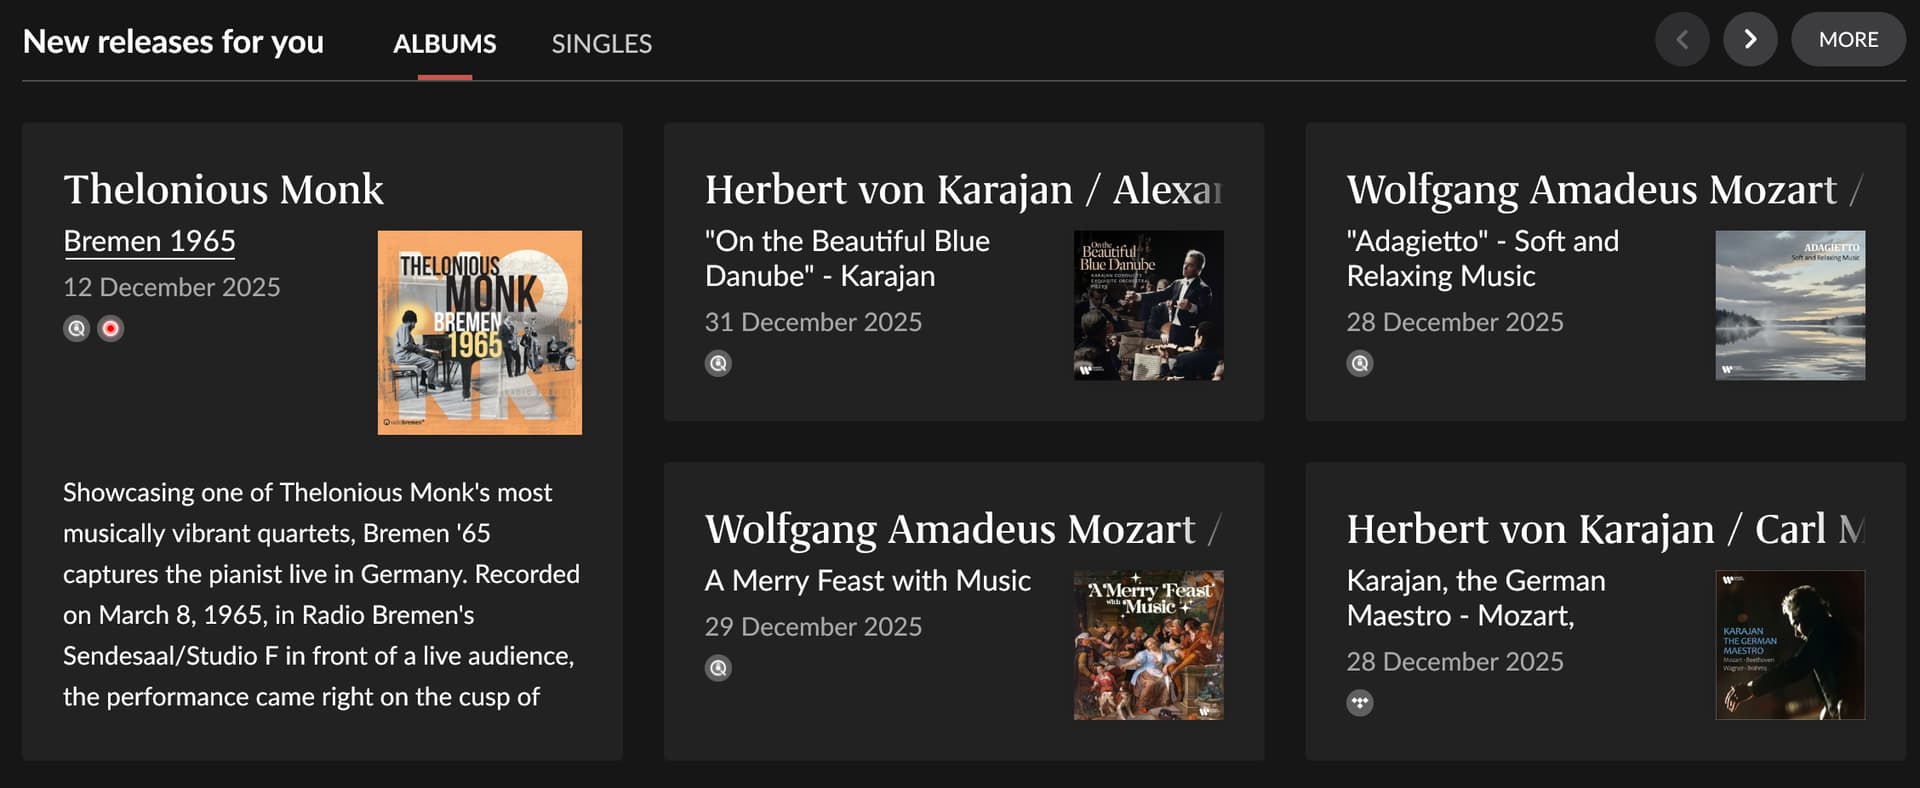Click the Beautiful Blue Danube album cover
Viewport: 1920px width, 788px height.
click(1148, 305)
